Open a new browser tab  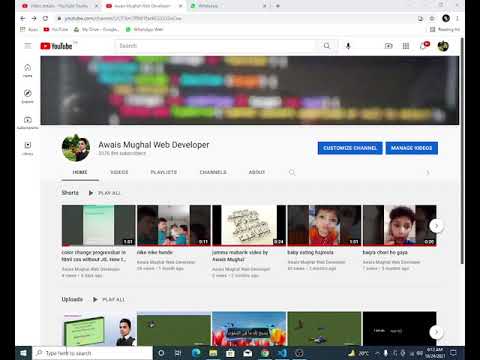tap(278, 6)
